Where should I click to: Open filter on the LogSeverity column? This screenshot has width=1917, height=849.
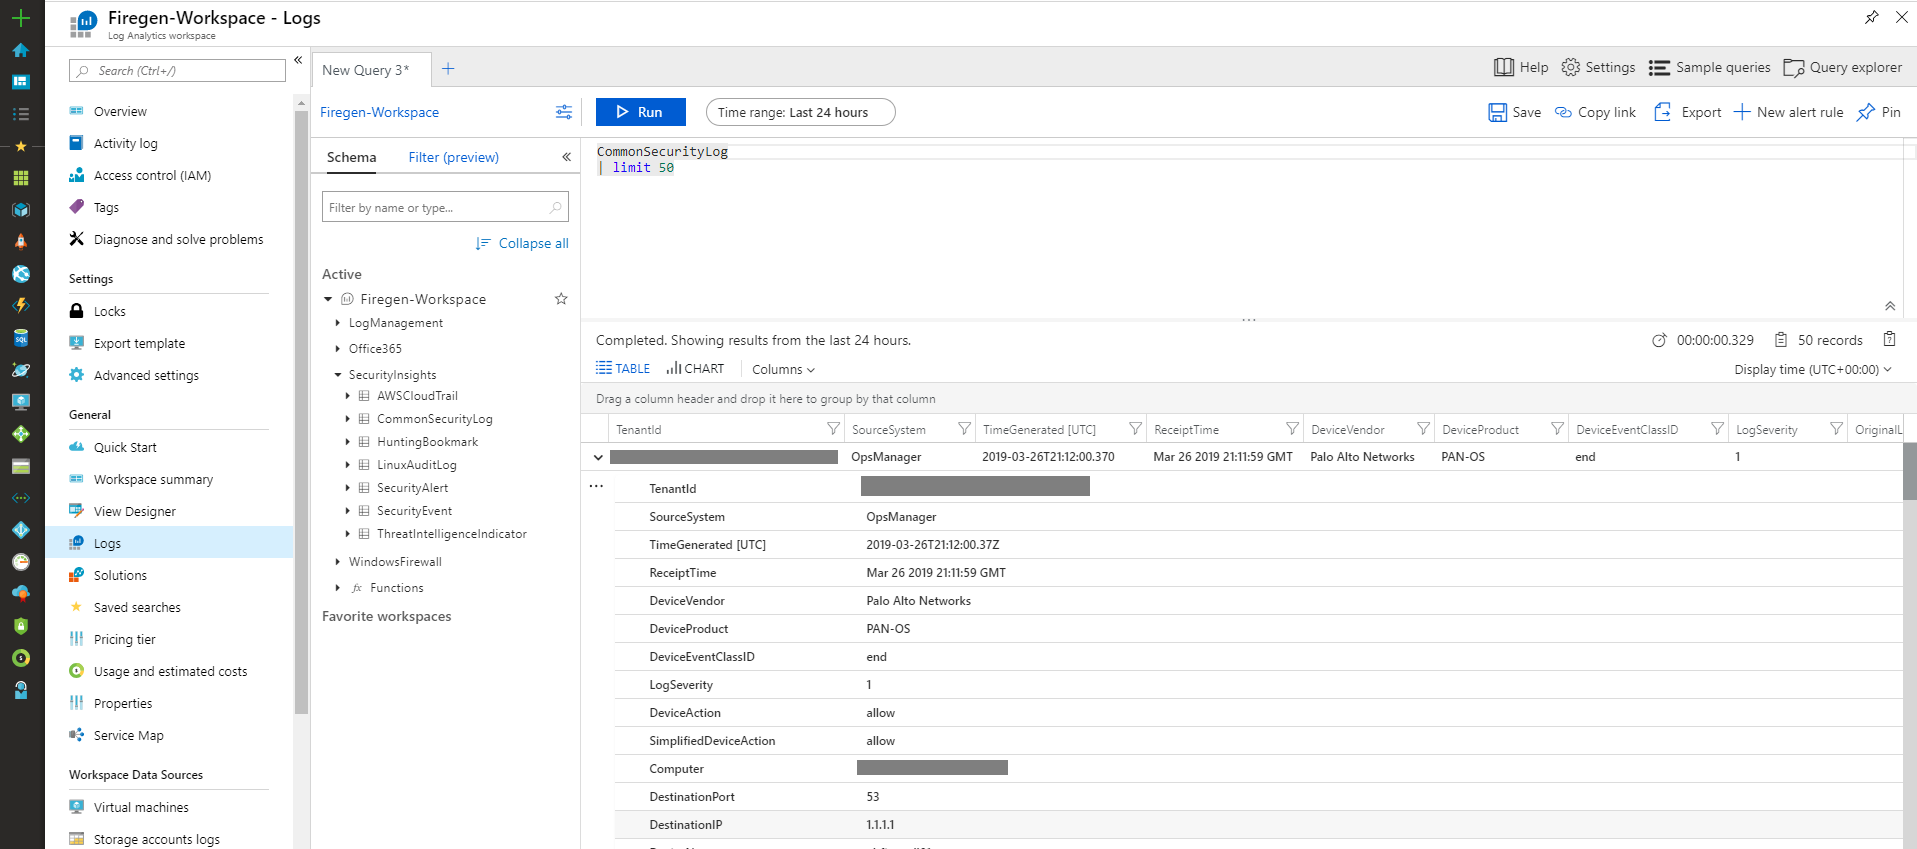[x=1836, y=429]
